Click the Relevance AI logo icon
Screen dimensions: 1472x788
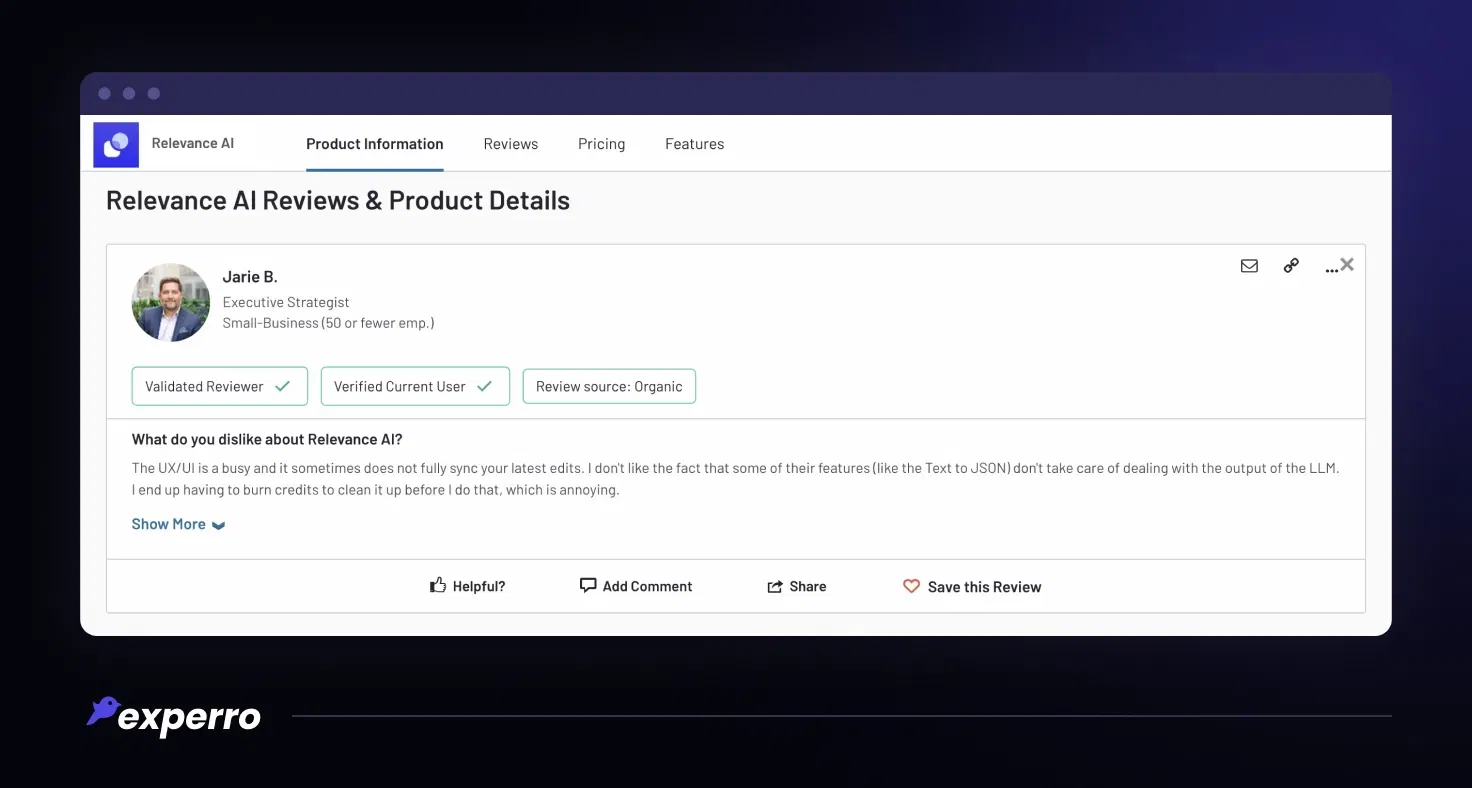point(116,144)
